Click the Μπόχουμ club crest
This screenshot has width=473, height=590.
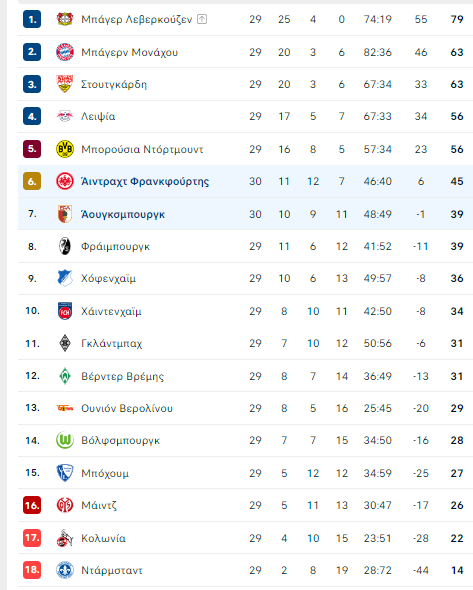65,473
